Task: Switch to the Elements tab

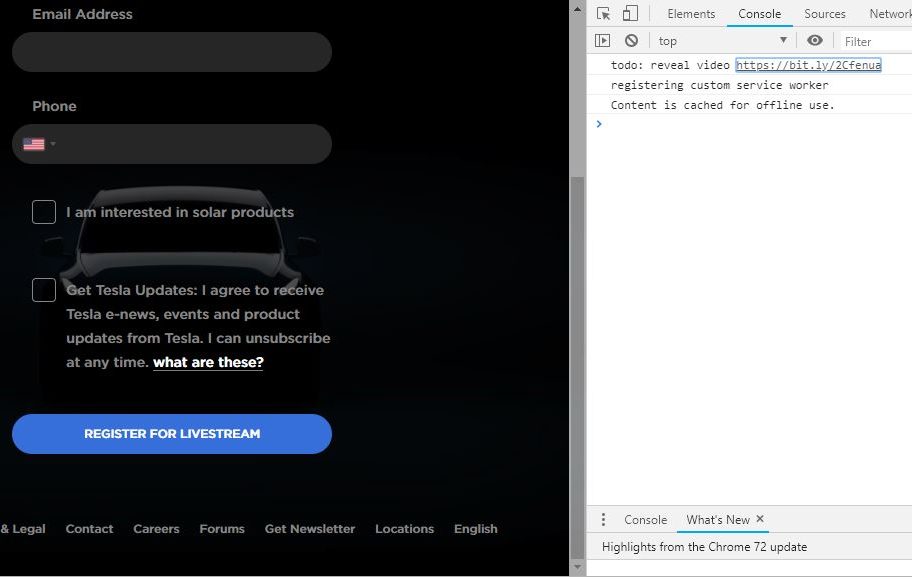Action: pyautogui.click(x=691, y=13)
